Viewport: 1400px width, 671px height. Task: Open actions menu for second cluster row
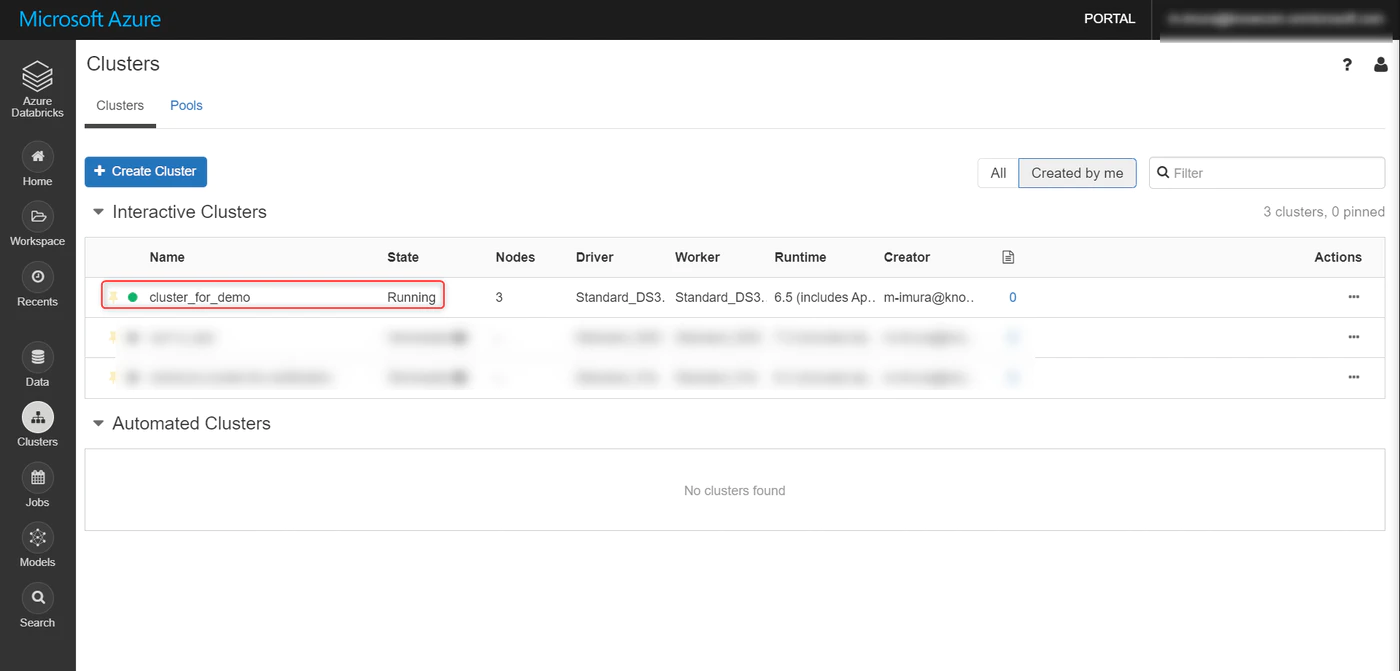(x=1353, y=337)
